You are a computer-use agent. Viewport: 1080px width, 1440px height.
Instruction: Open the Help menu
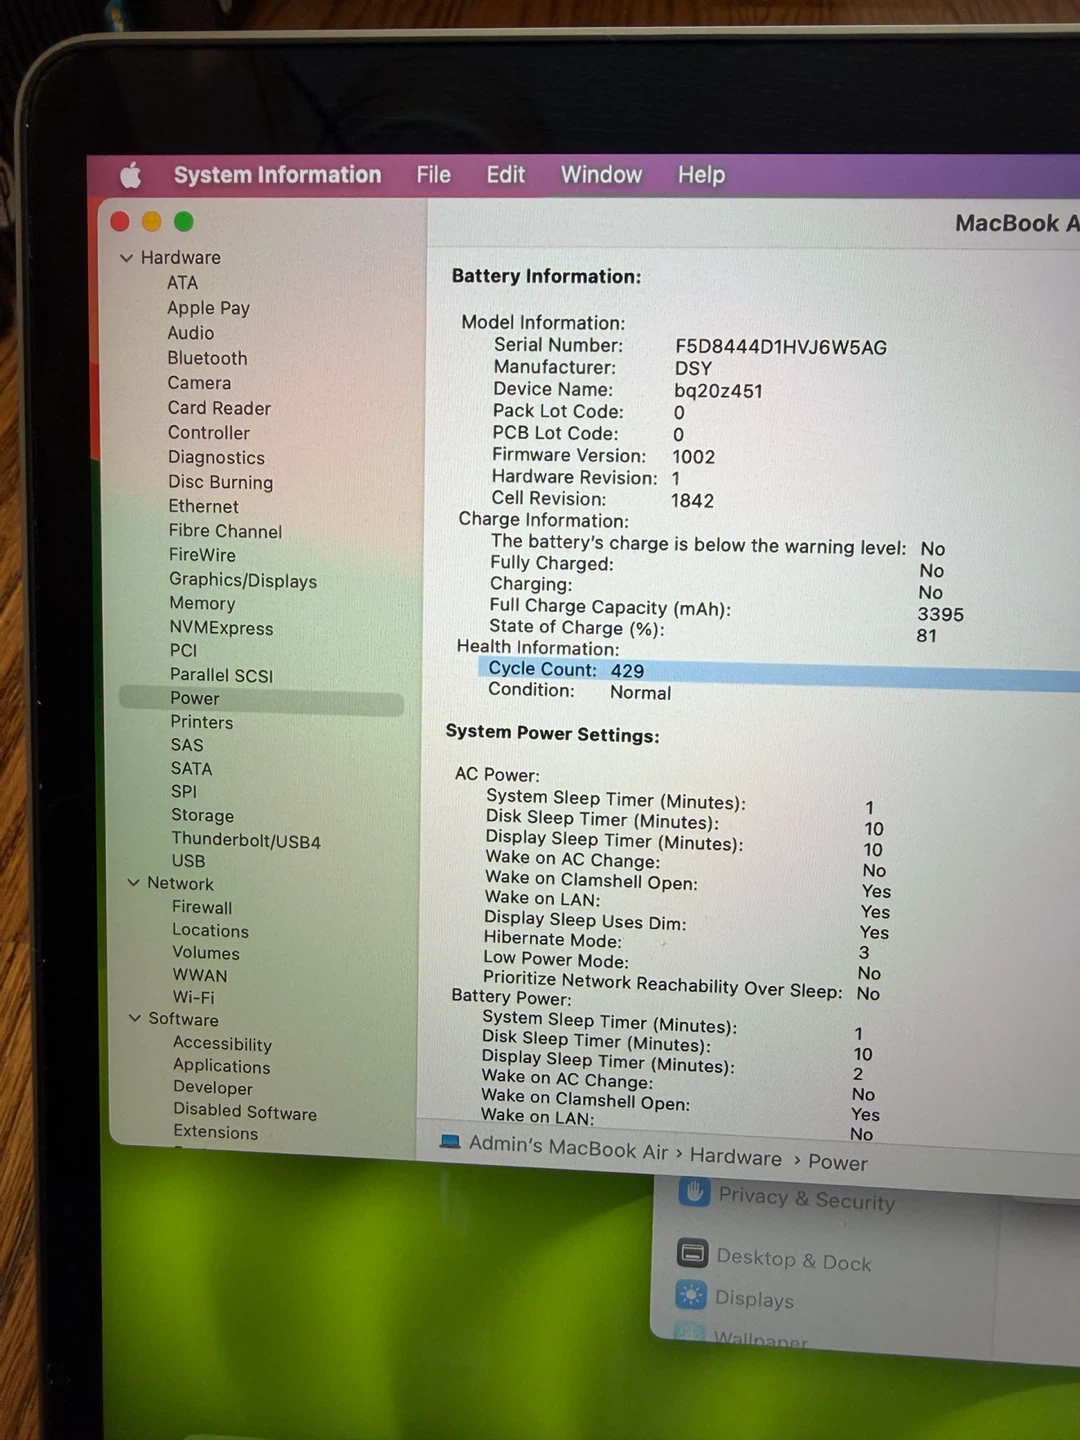701,175
